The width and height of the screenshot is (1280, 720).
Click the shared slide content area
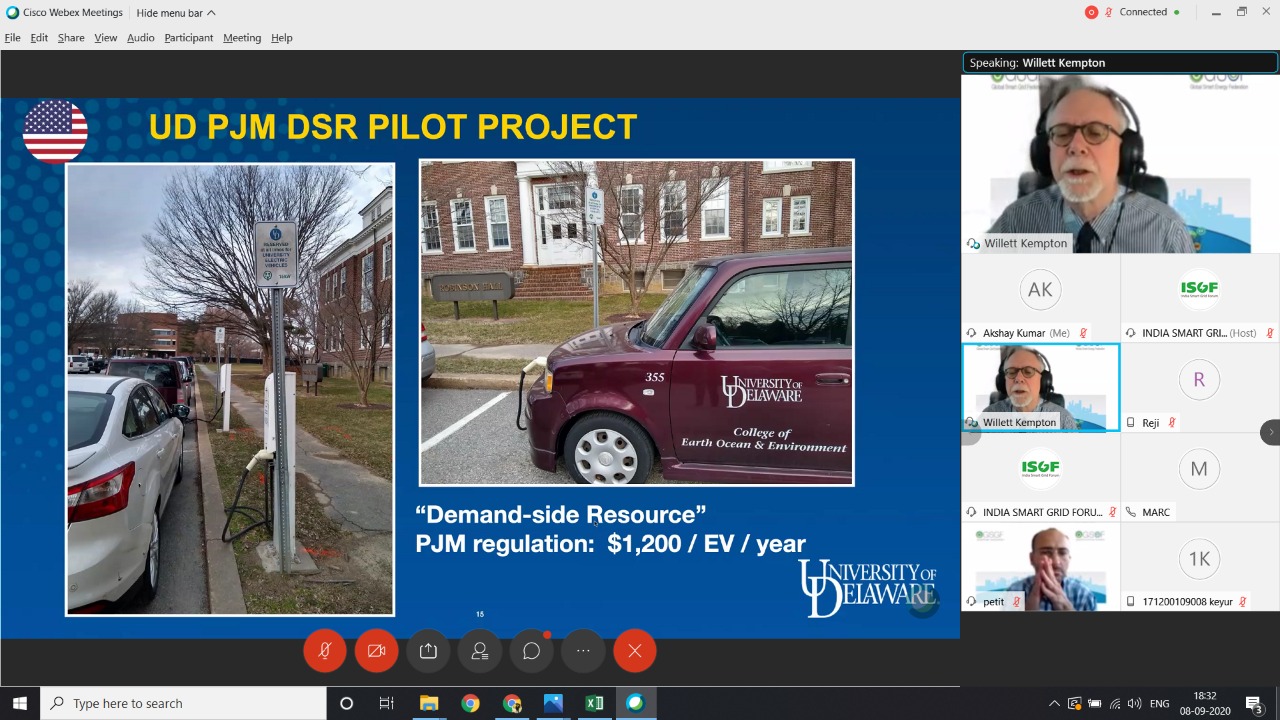coord(480,368)
